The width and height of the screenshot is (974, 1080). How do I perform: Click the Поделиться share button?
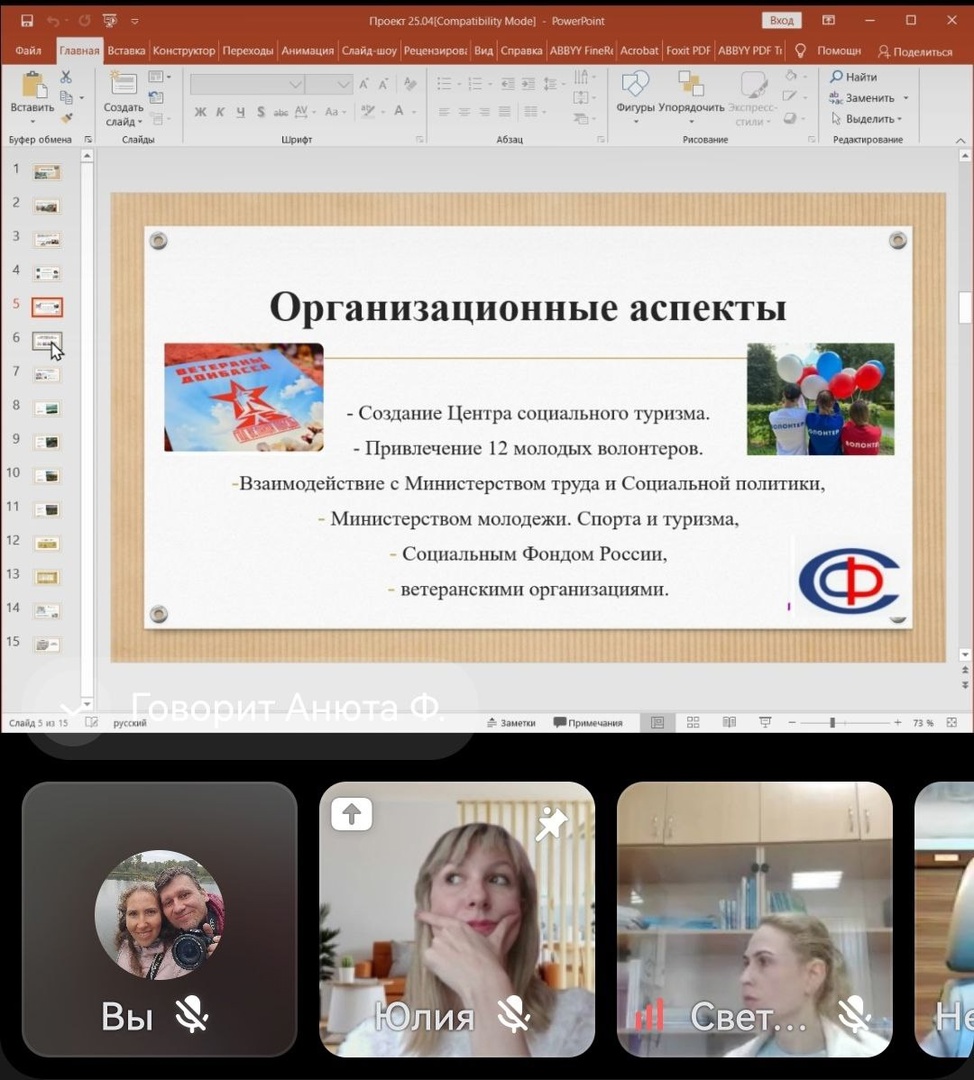(x=915, y=51)
